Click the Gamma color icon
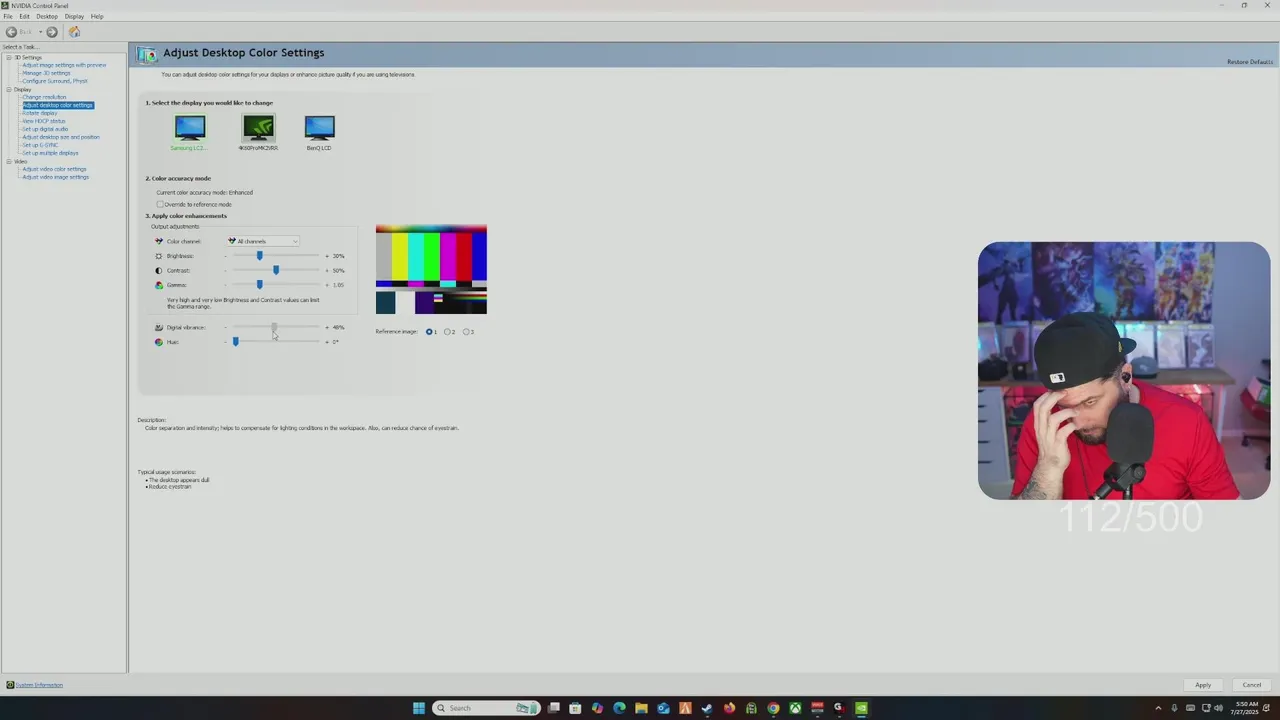 click(159, 285)
